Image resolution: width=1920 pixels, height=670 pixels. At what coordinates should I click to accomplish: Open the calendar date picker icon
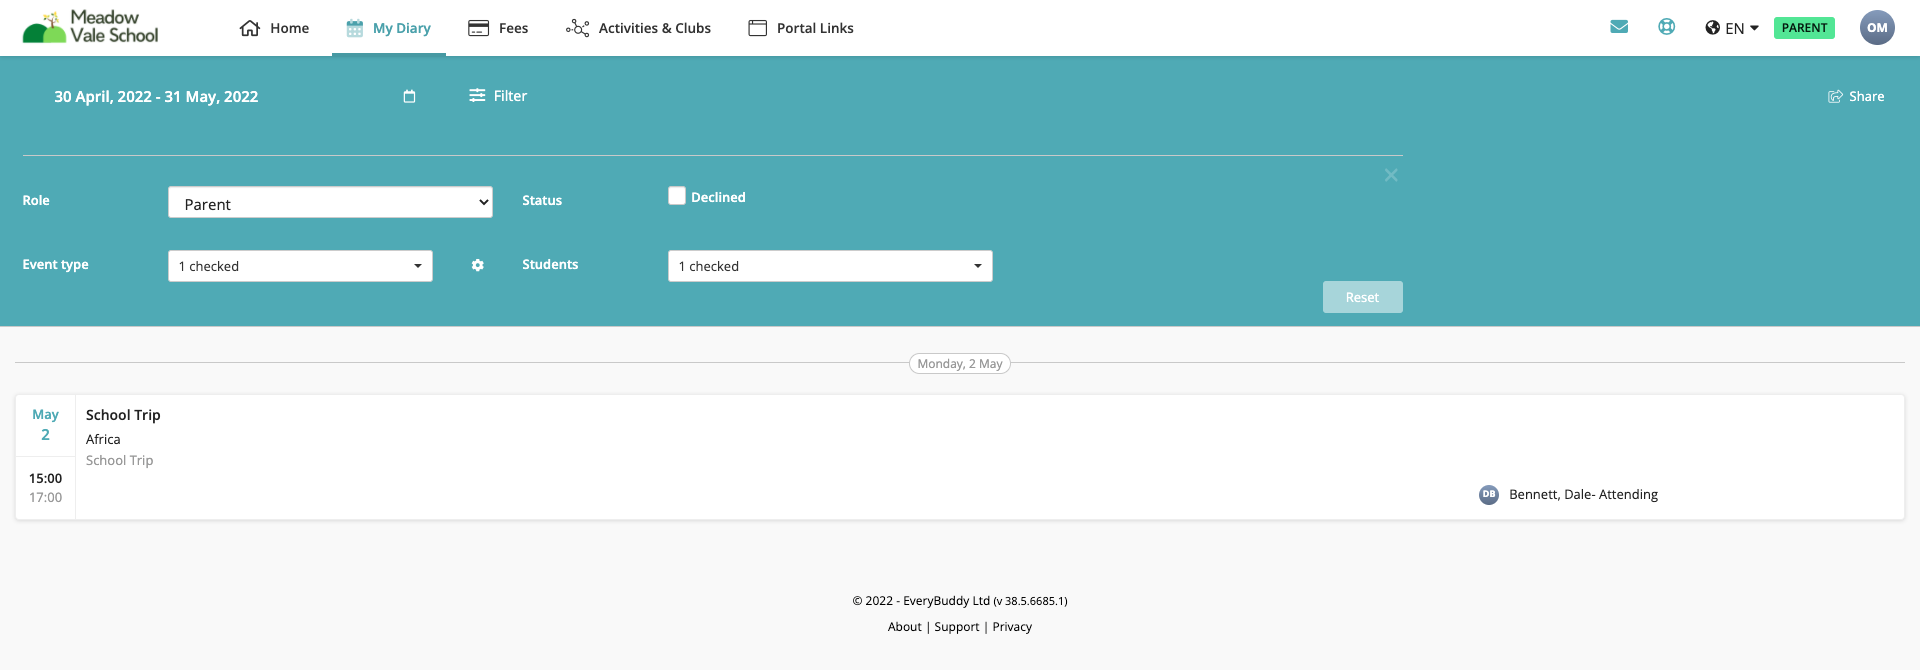(x=409, y=97)
